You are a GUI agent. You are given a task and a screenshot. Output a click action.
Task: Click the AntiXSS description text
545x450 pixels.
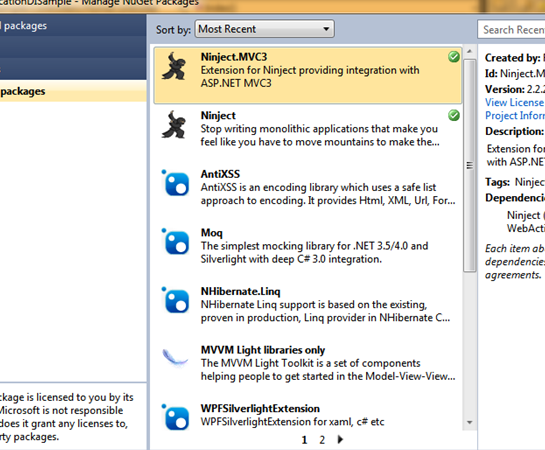328,194
